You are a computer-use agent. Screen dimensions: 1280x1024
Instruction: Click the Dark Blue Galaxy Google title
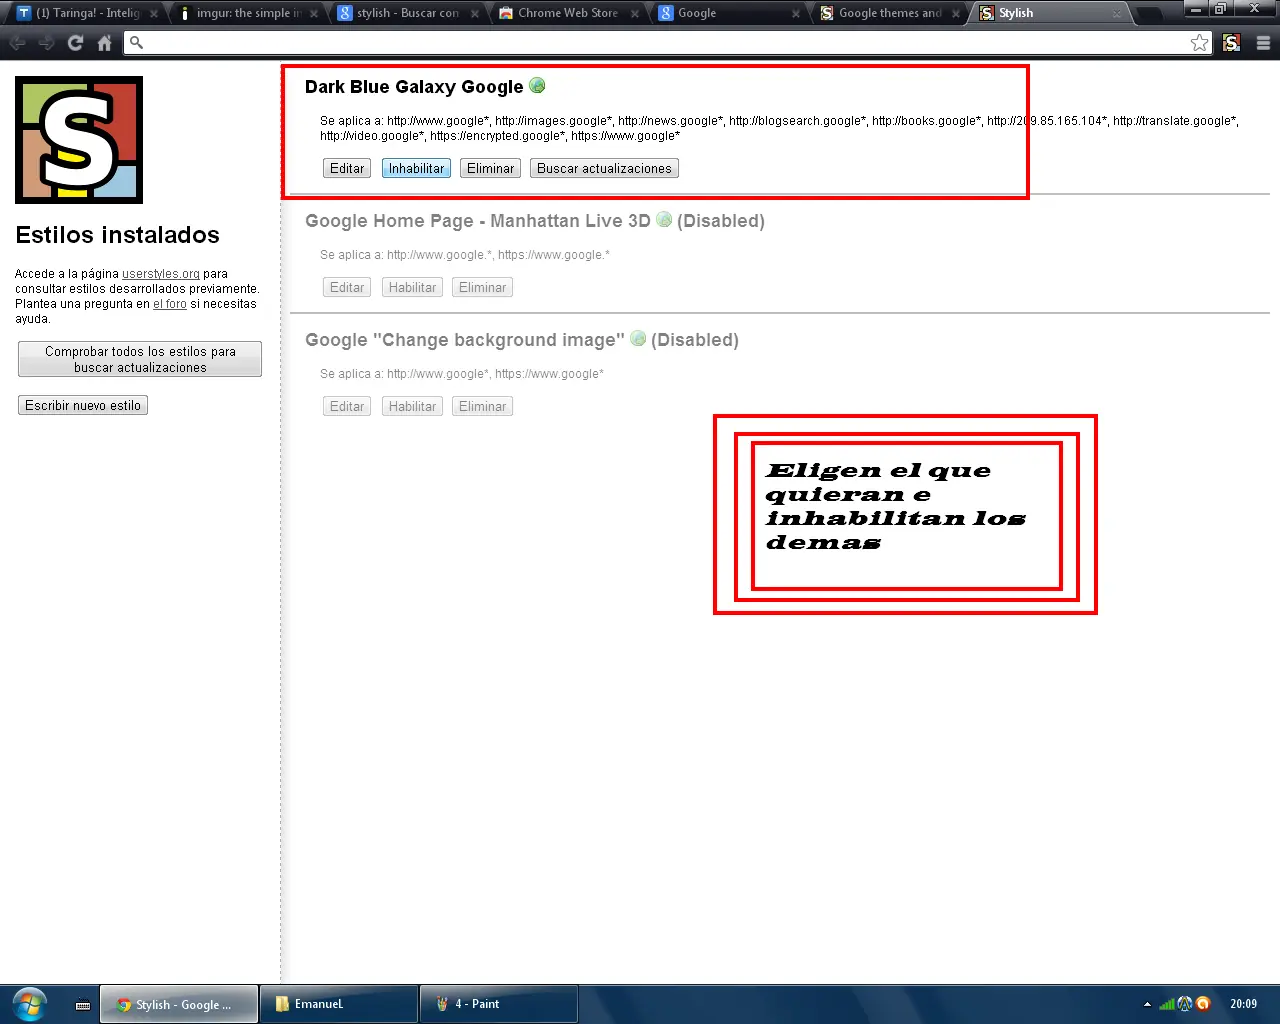(x=414, y=87)
